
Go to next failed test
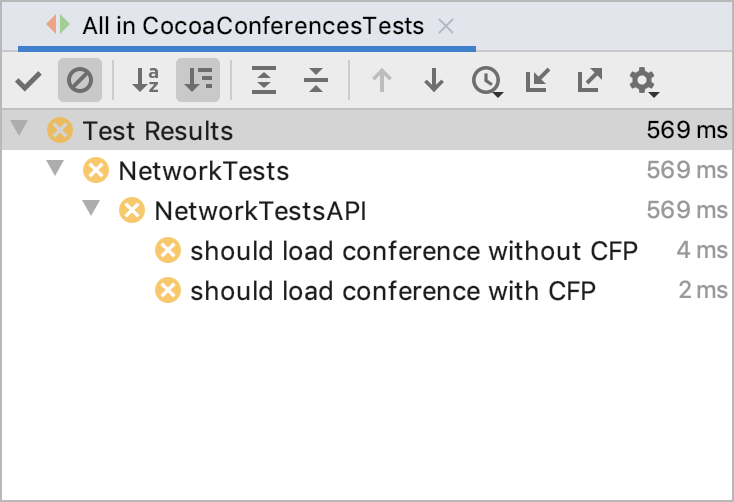433,81
